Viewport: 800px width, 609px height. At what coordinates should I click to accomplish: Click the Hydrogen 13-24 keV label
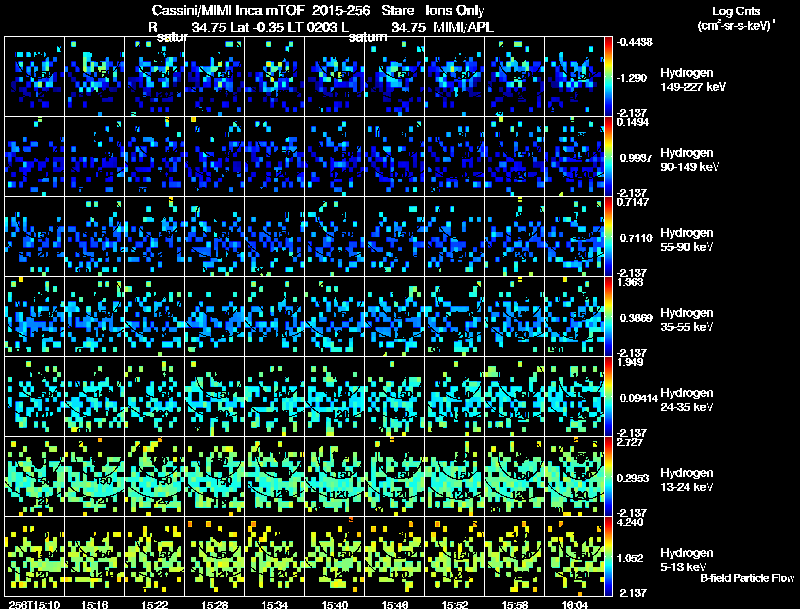(685, 479)
